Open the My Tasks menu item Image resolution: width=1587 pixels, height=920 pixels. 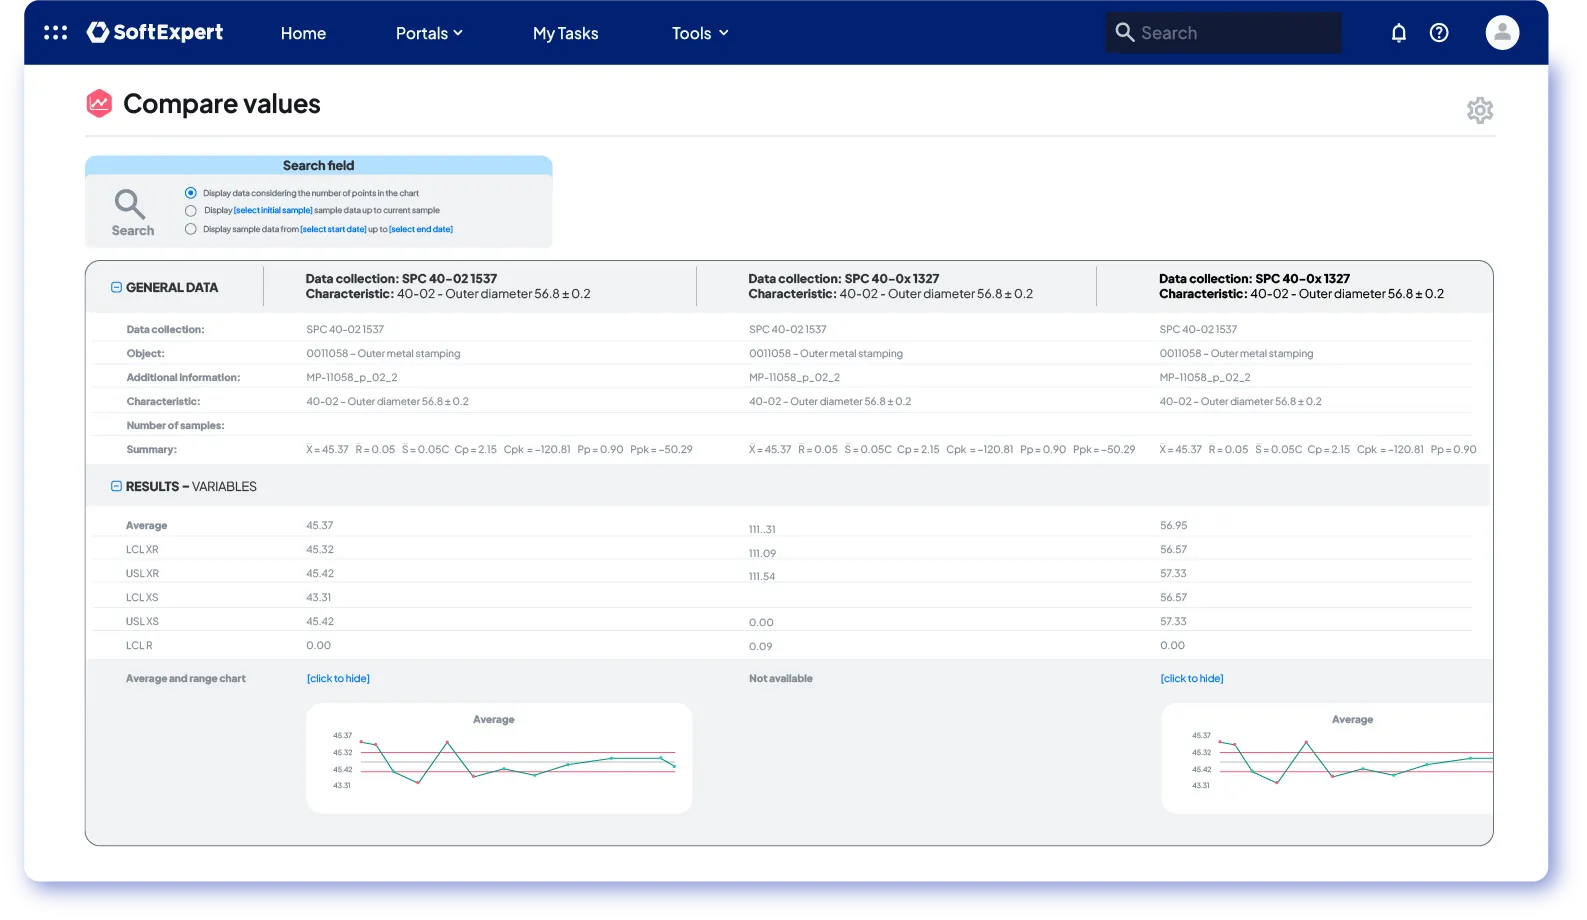(565, 33)
